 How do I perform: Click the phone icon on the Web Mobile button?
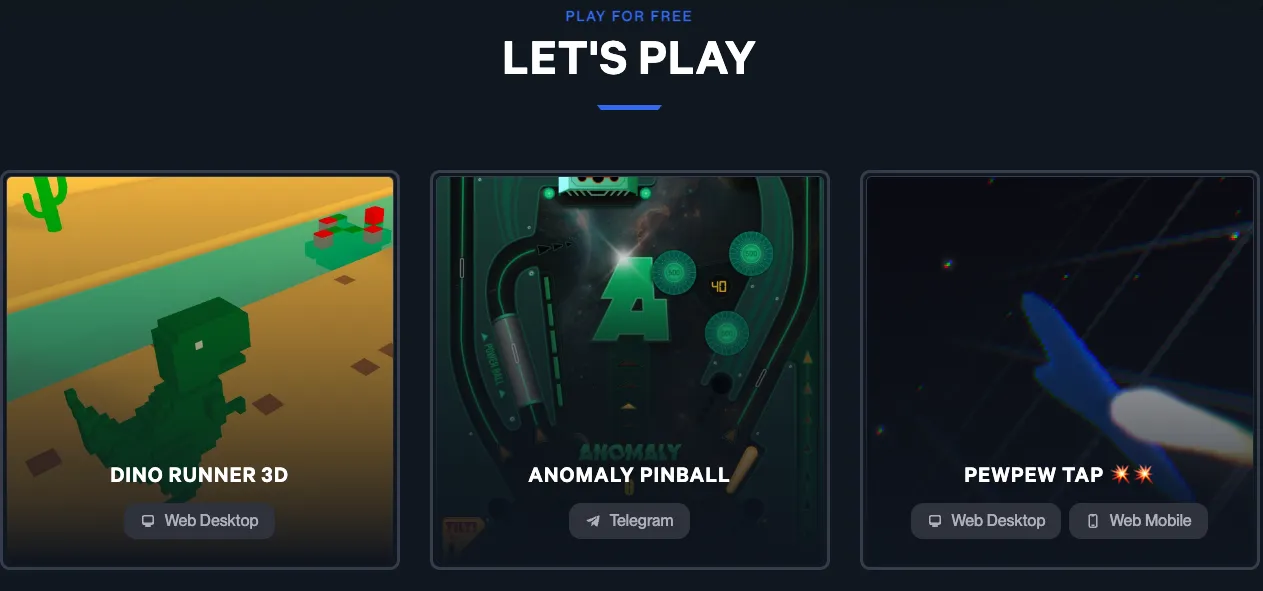1093,521
